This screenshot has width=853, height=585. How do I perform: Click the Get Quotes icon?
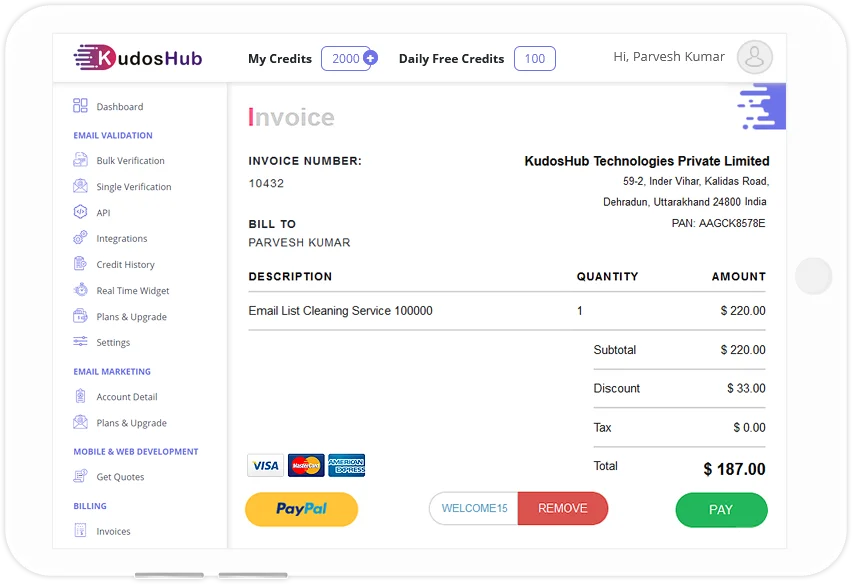coord(80,476)
